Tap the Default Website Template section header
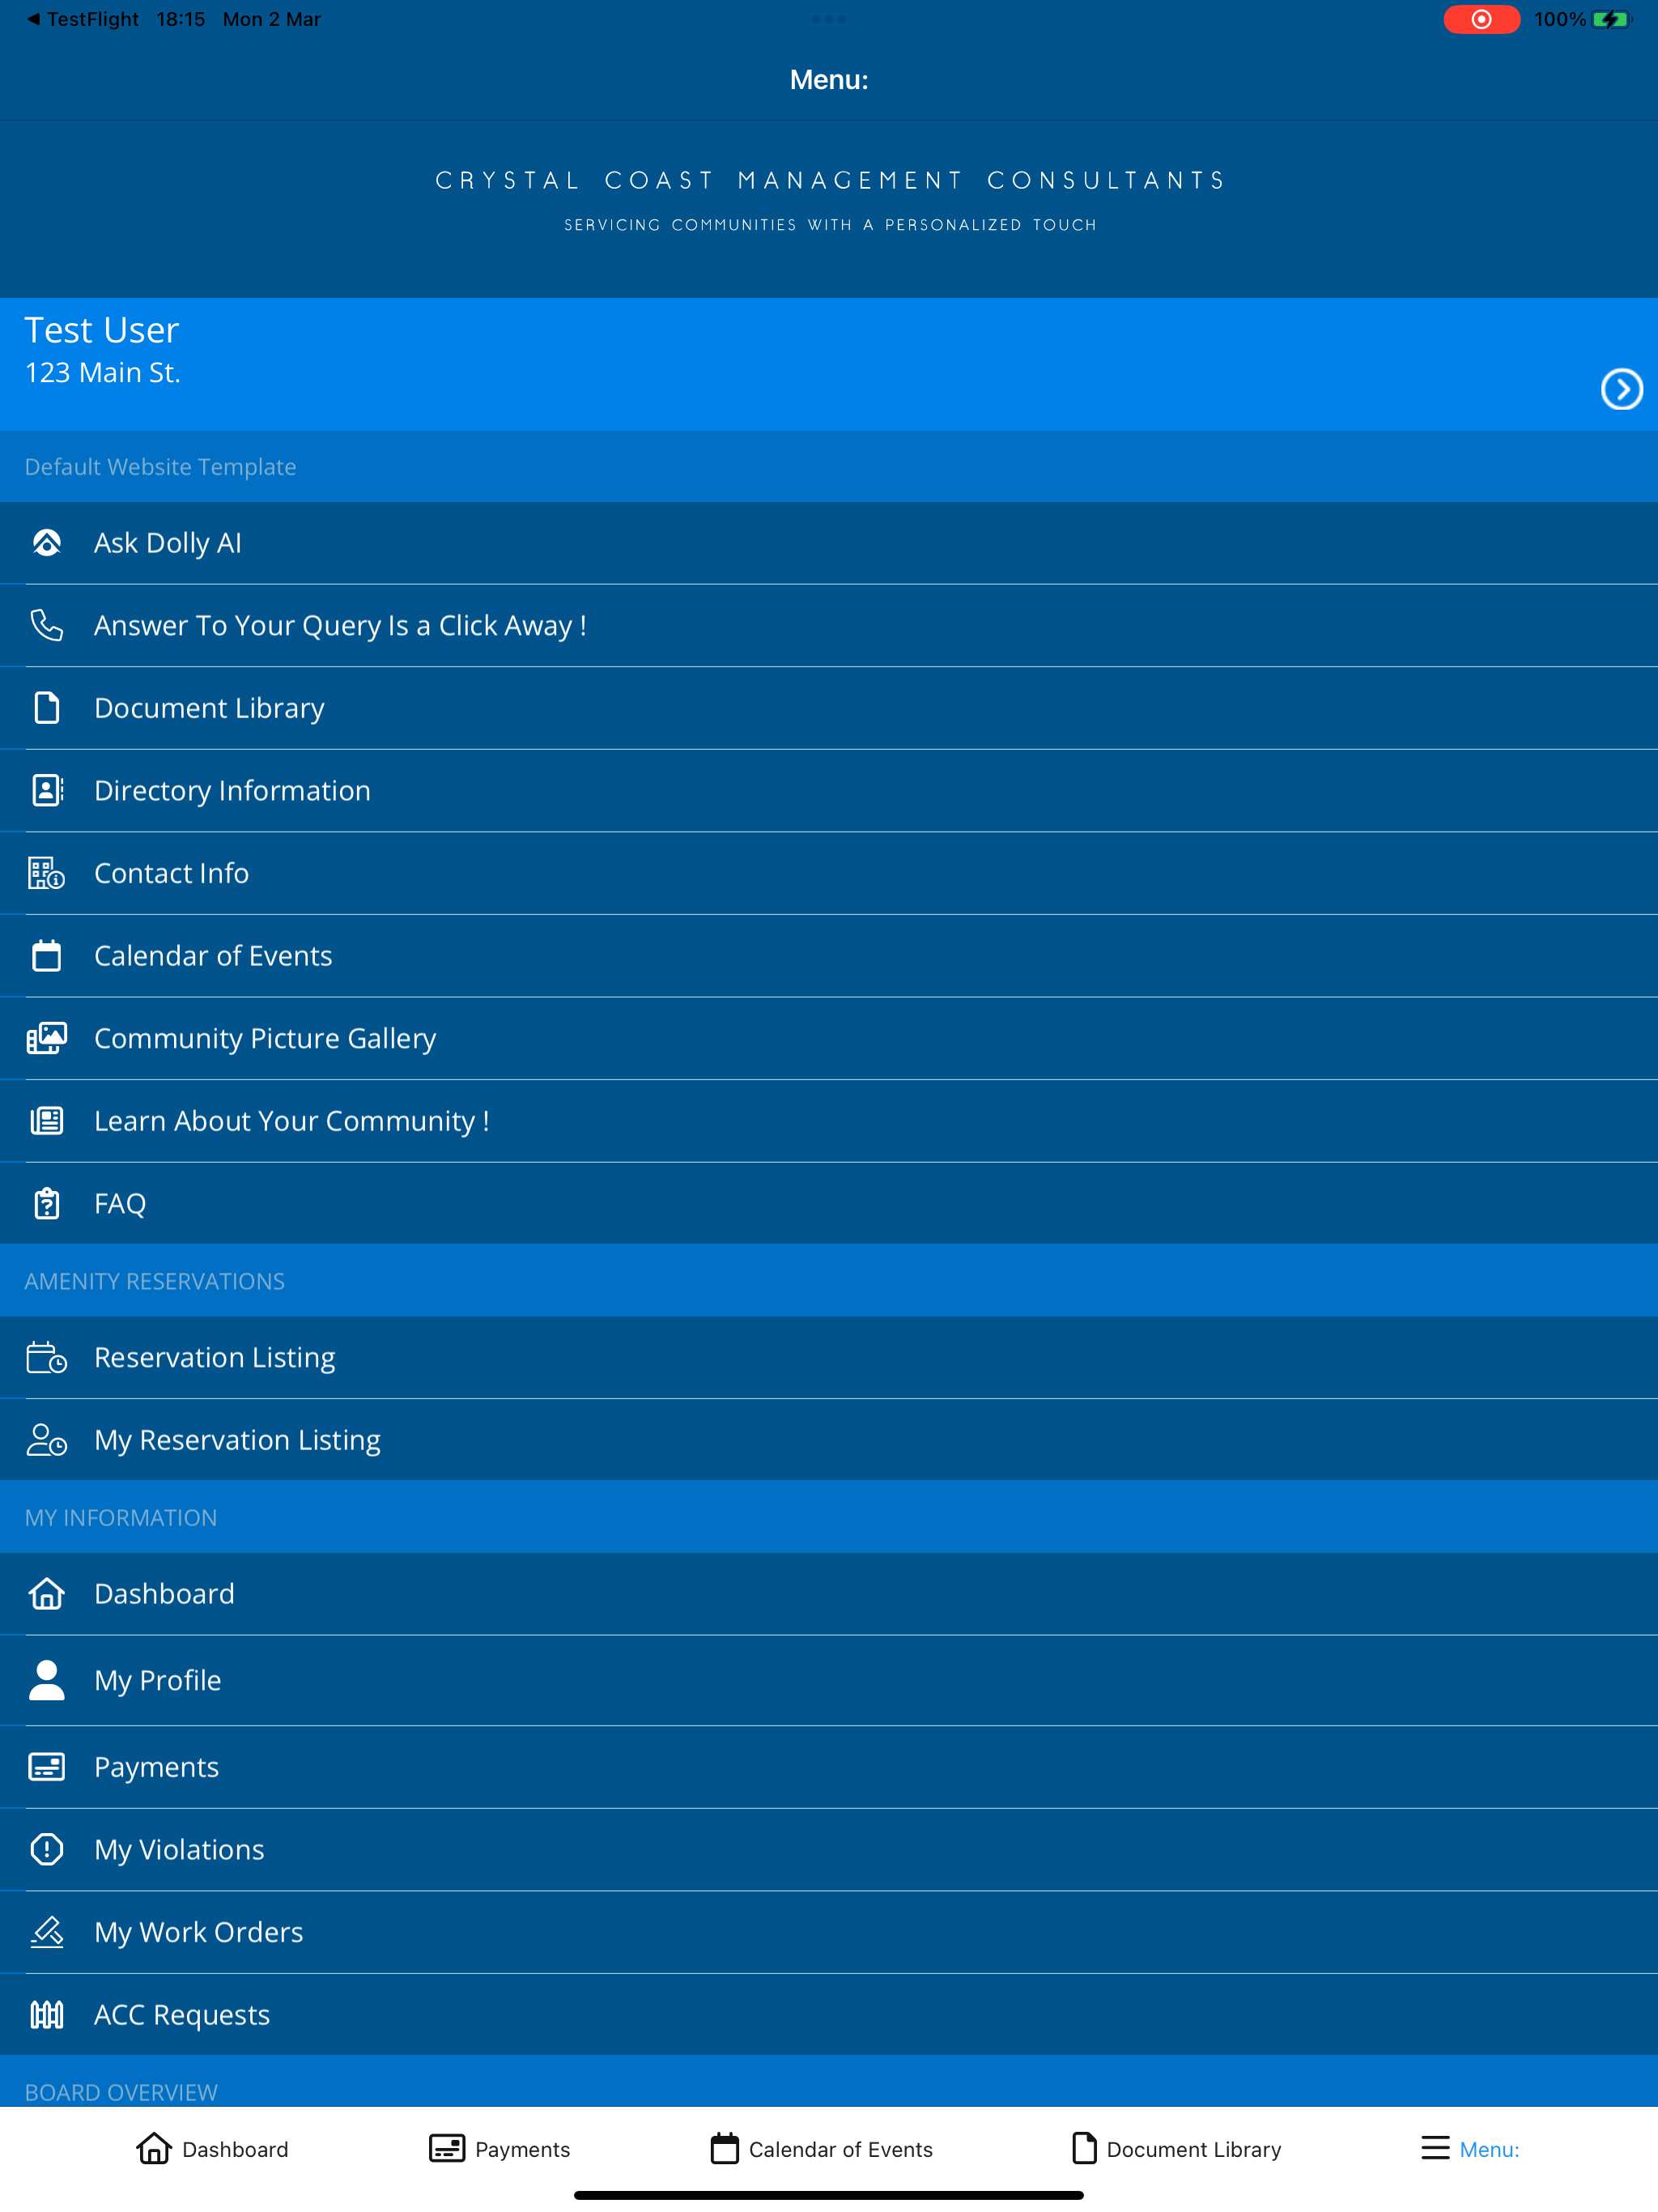The height and width of the screenshot is (2212, 1658). pos(829,466)
